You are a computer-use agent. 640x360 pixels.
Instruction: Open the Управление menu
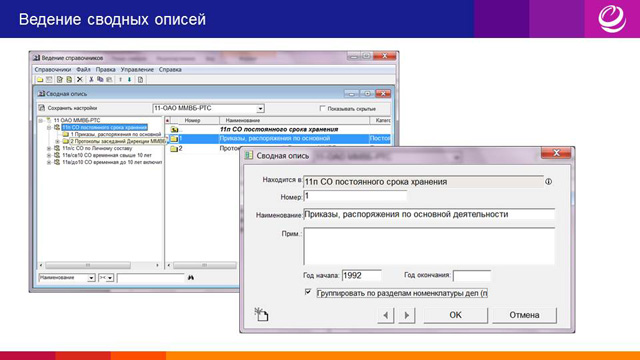[x=137, y=69]
